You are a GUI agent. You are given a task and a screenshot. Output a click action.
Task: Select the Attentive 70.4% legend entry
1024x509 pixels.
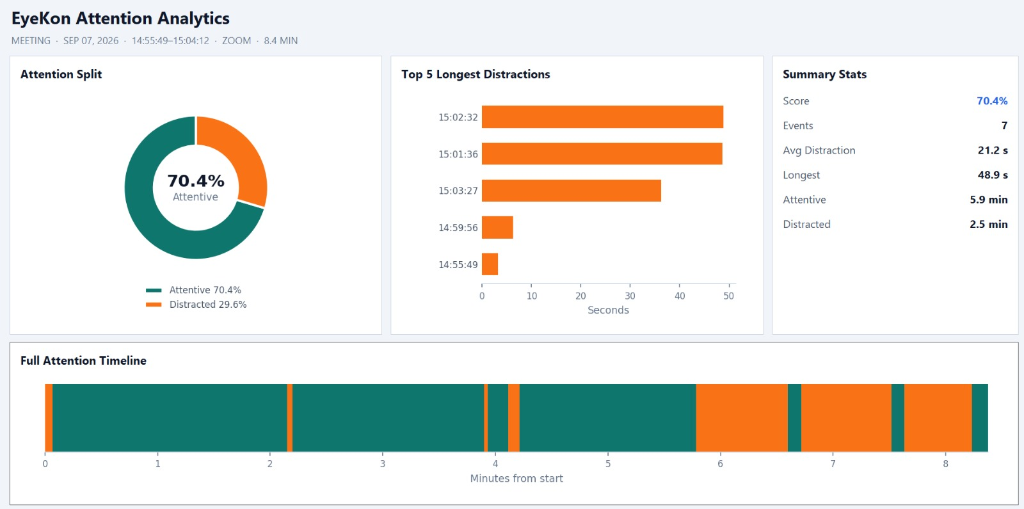(x=196, y=290)
